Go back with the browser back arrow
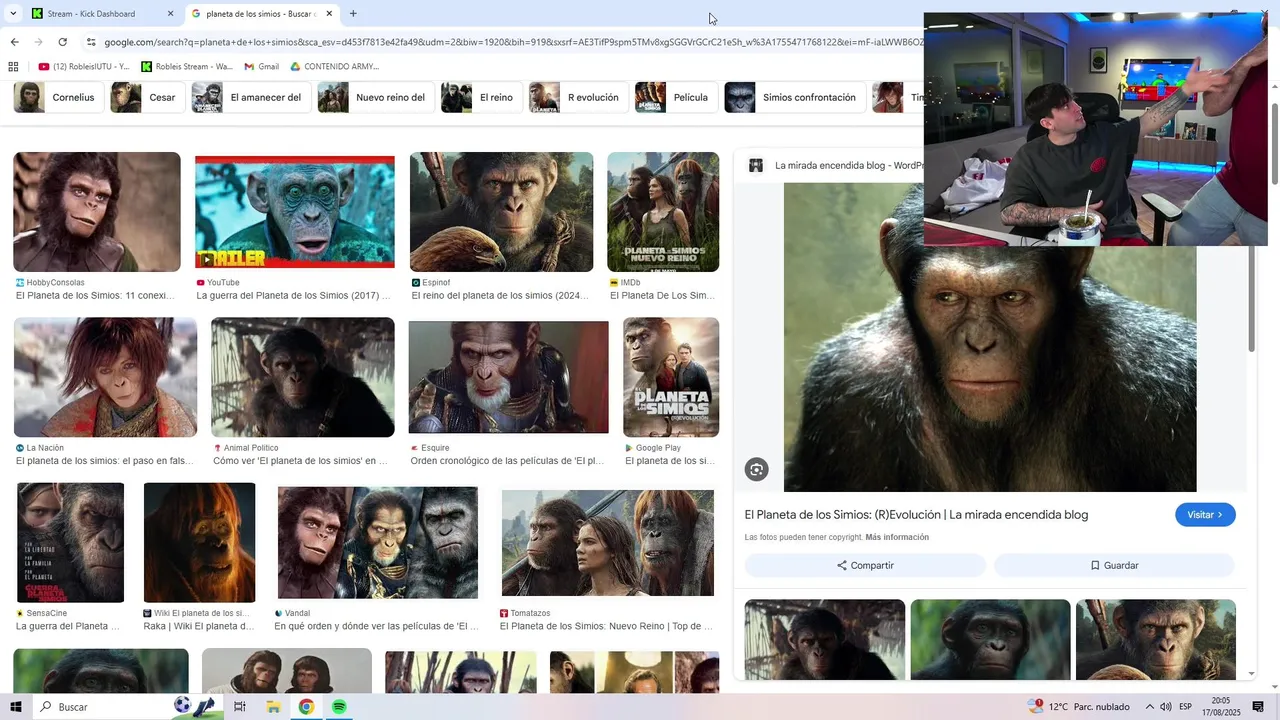 (14, 42)
